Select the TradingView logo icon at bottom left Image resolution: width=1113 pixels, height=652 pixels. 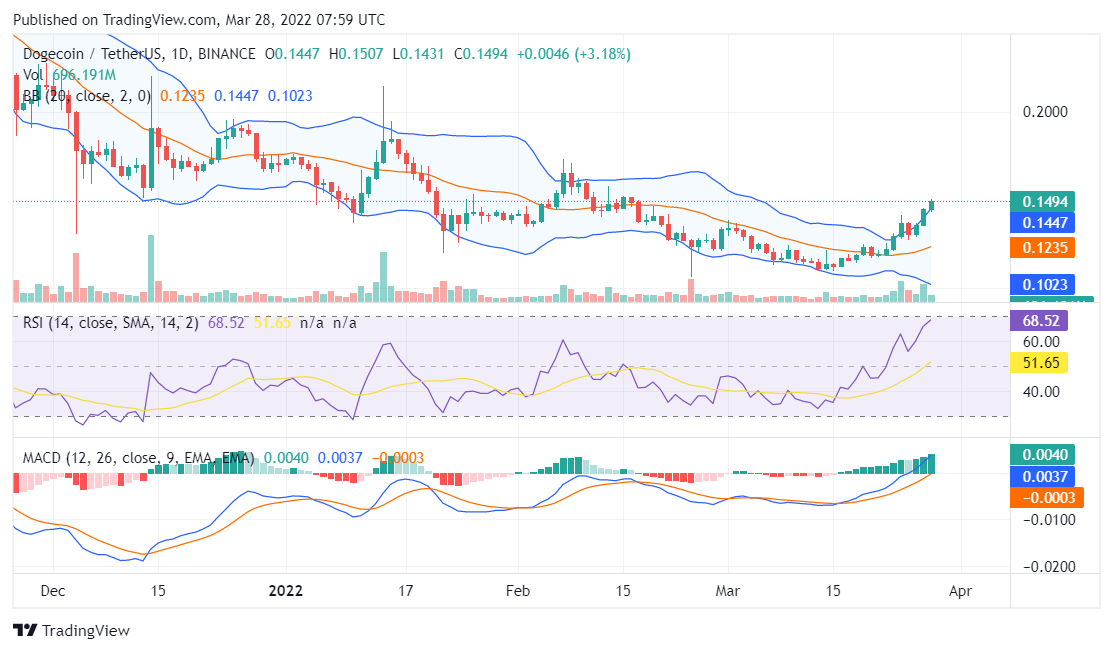(x=24, y=630)
